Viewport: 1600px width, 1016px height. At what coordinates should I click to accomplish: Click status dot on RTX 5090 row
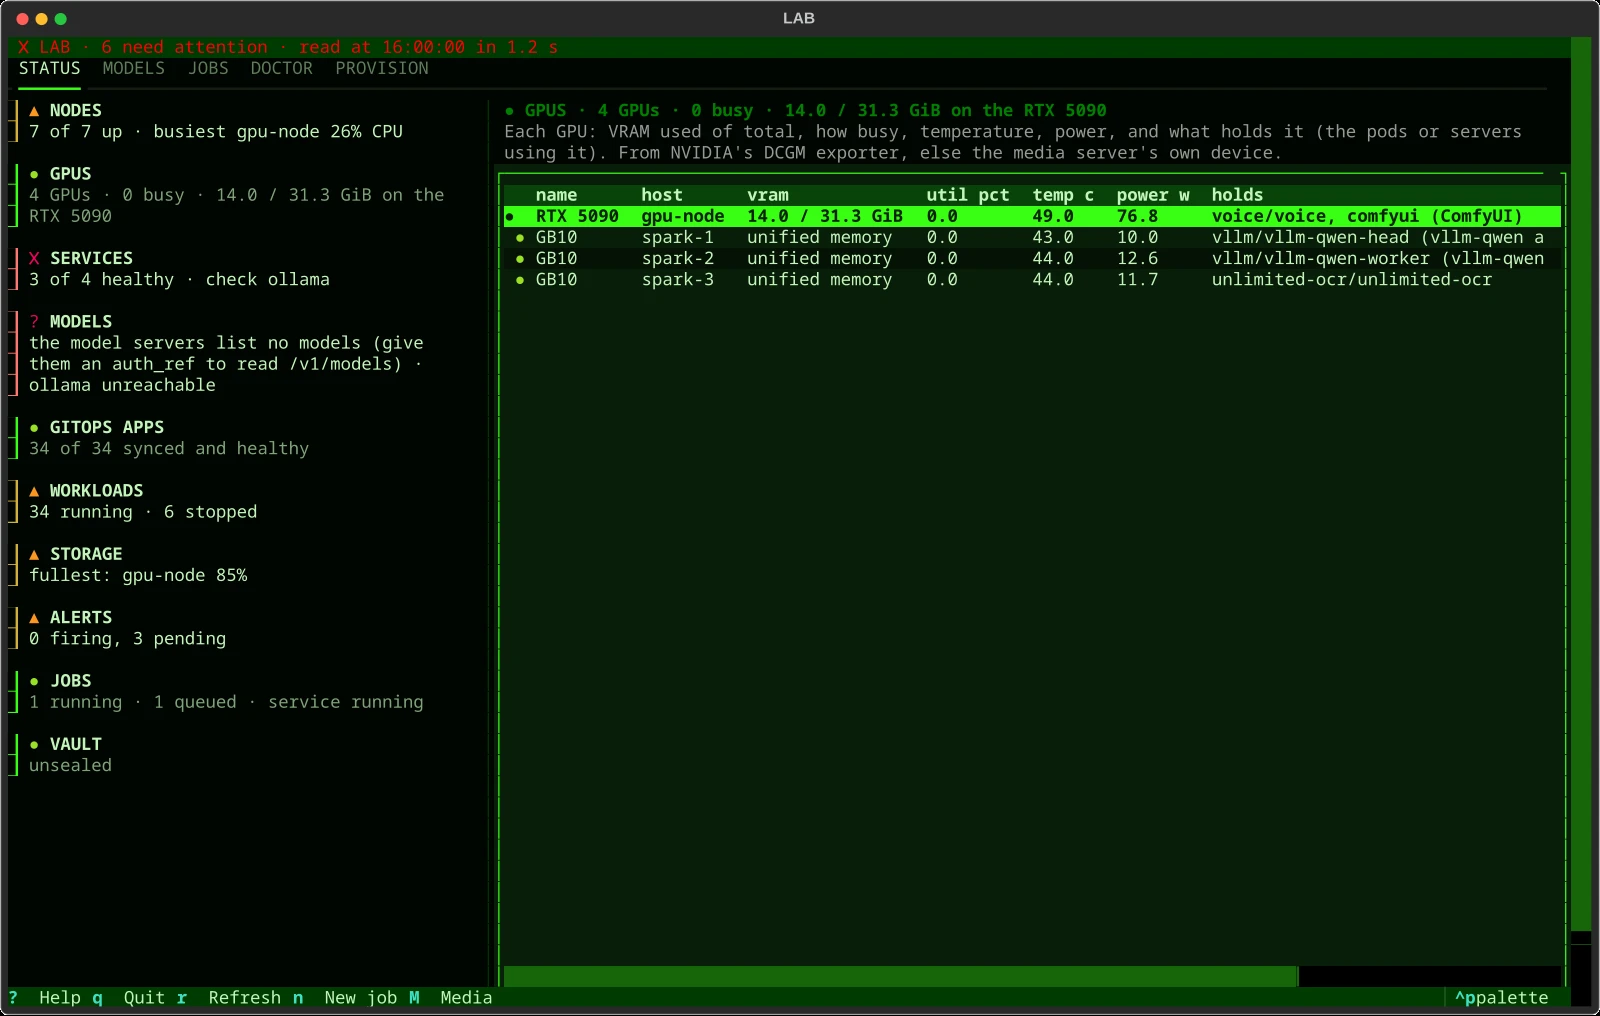click(x=509, y=216)
